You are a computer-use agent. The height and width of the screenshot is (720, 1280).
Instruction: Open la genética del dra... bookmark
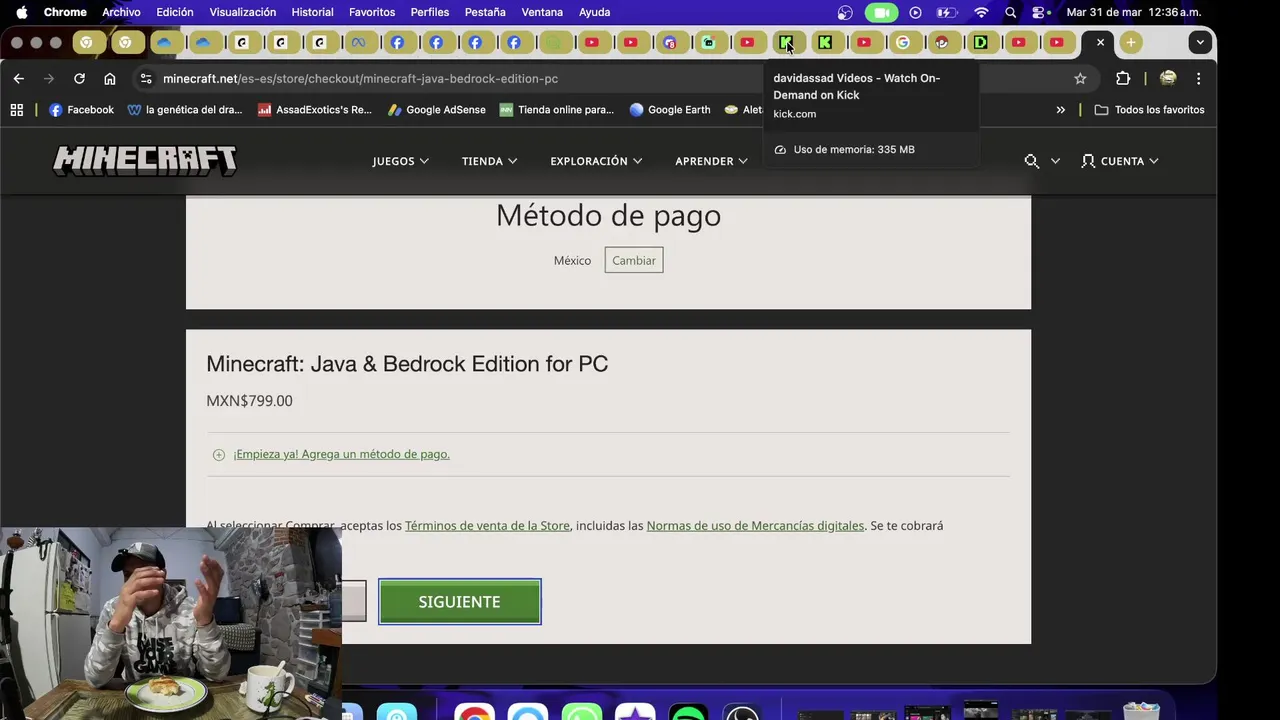tap(185, 110)
